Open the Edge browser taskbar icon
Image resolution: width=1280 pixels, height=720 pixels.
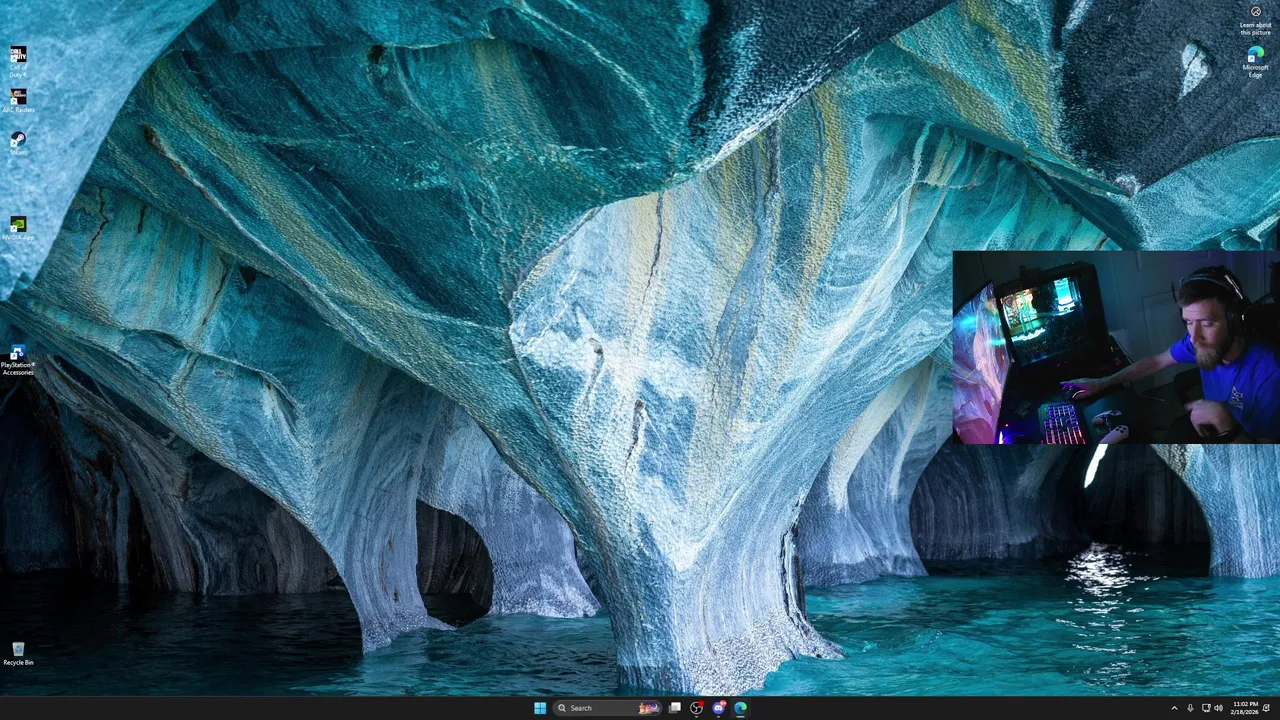[740, 708]
